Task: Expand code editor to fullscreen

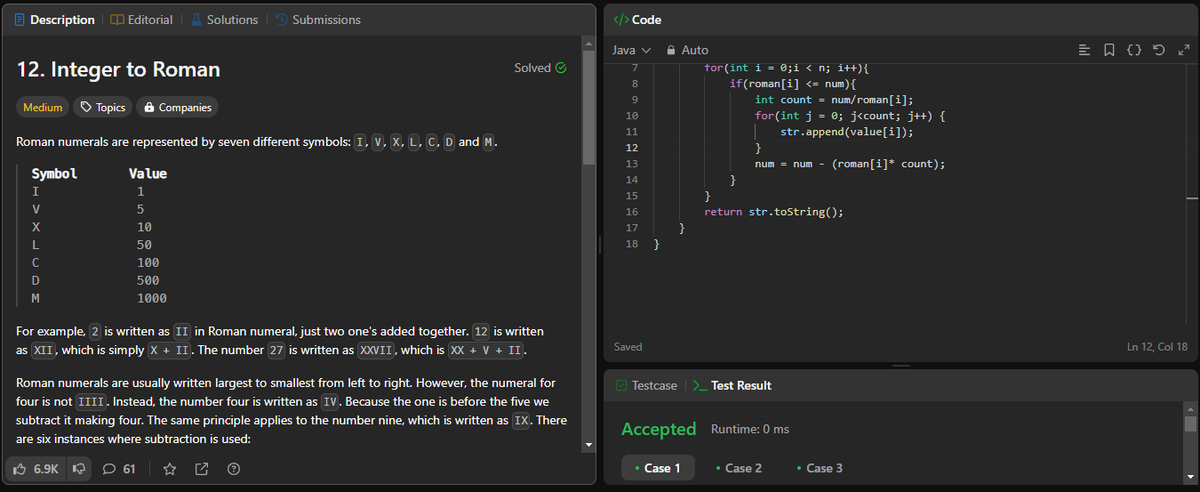Action: point(1183,50)
